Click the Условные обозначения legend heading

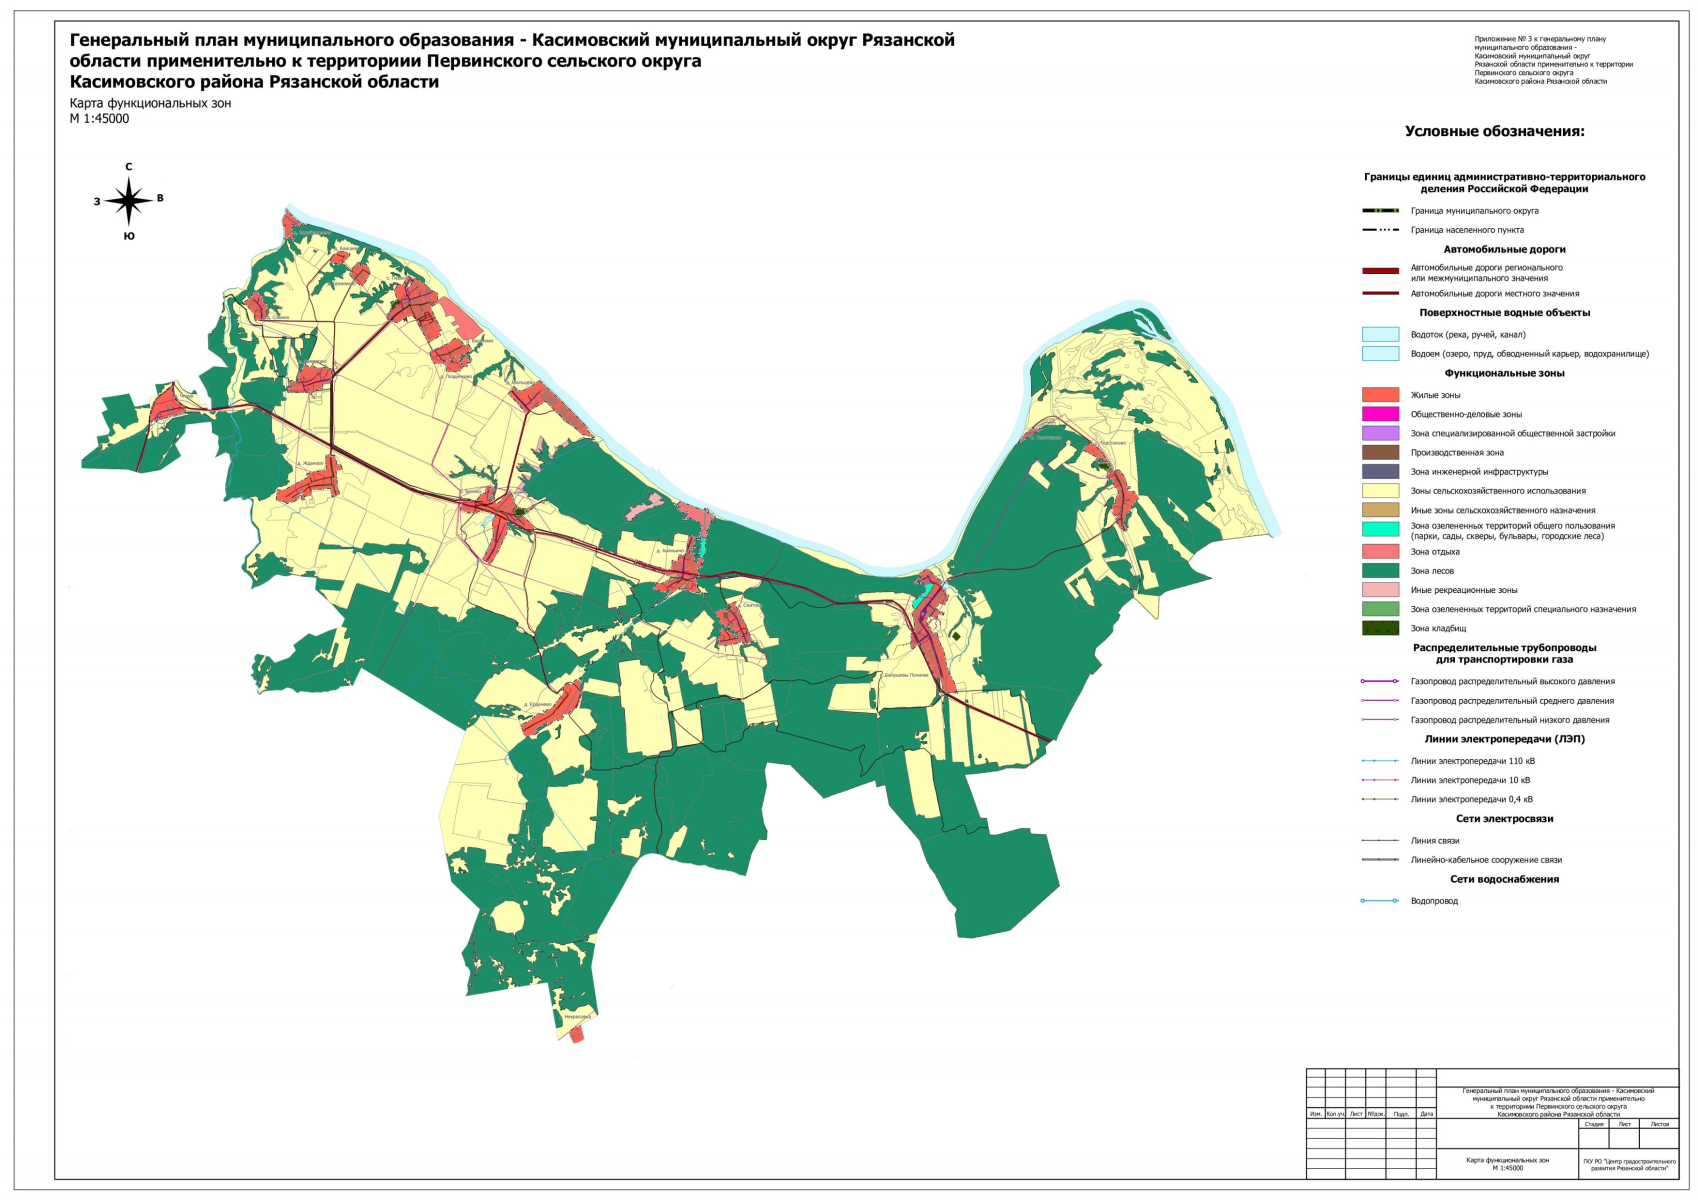click(1494, 131)
